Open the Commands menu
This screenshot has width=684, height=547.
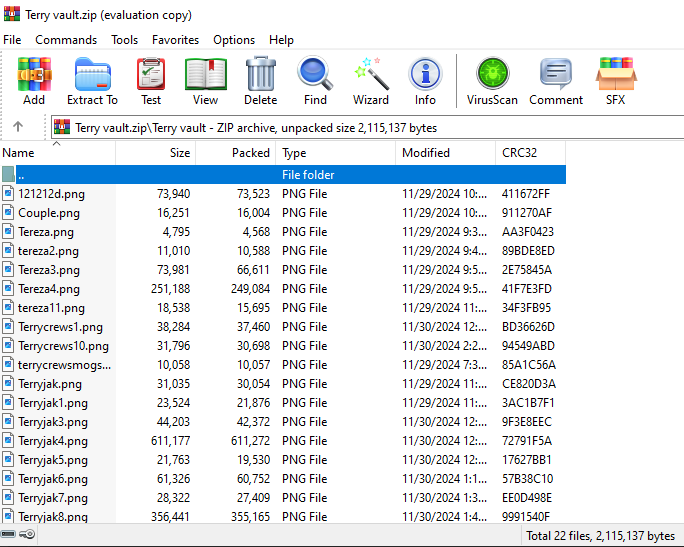click(66, 40)
